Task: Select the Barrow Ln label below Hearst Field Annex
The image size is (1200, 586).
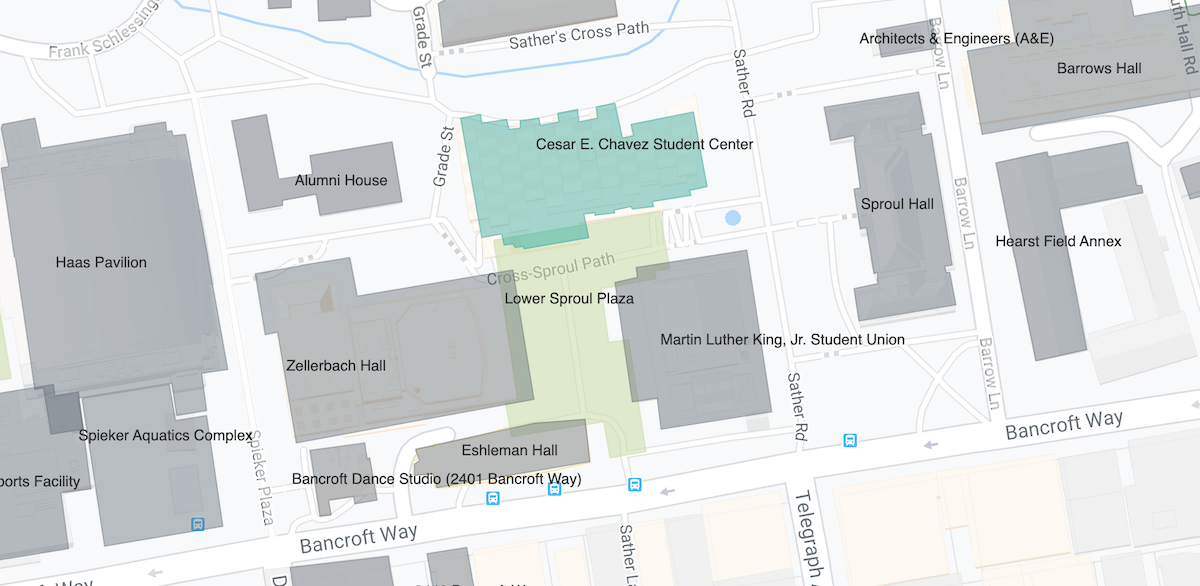Action: tap(989, 371)
